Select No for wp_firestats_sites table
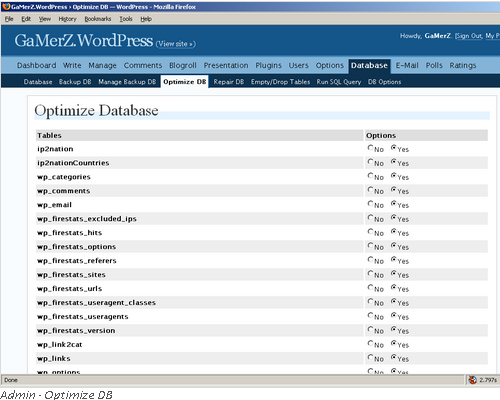 [x=370, y=273]
